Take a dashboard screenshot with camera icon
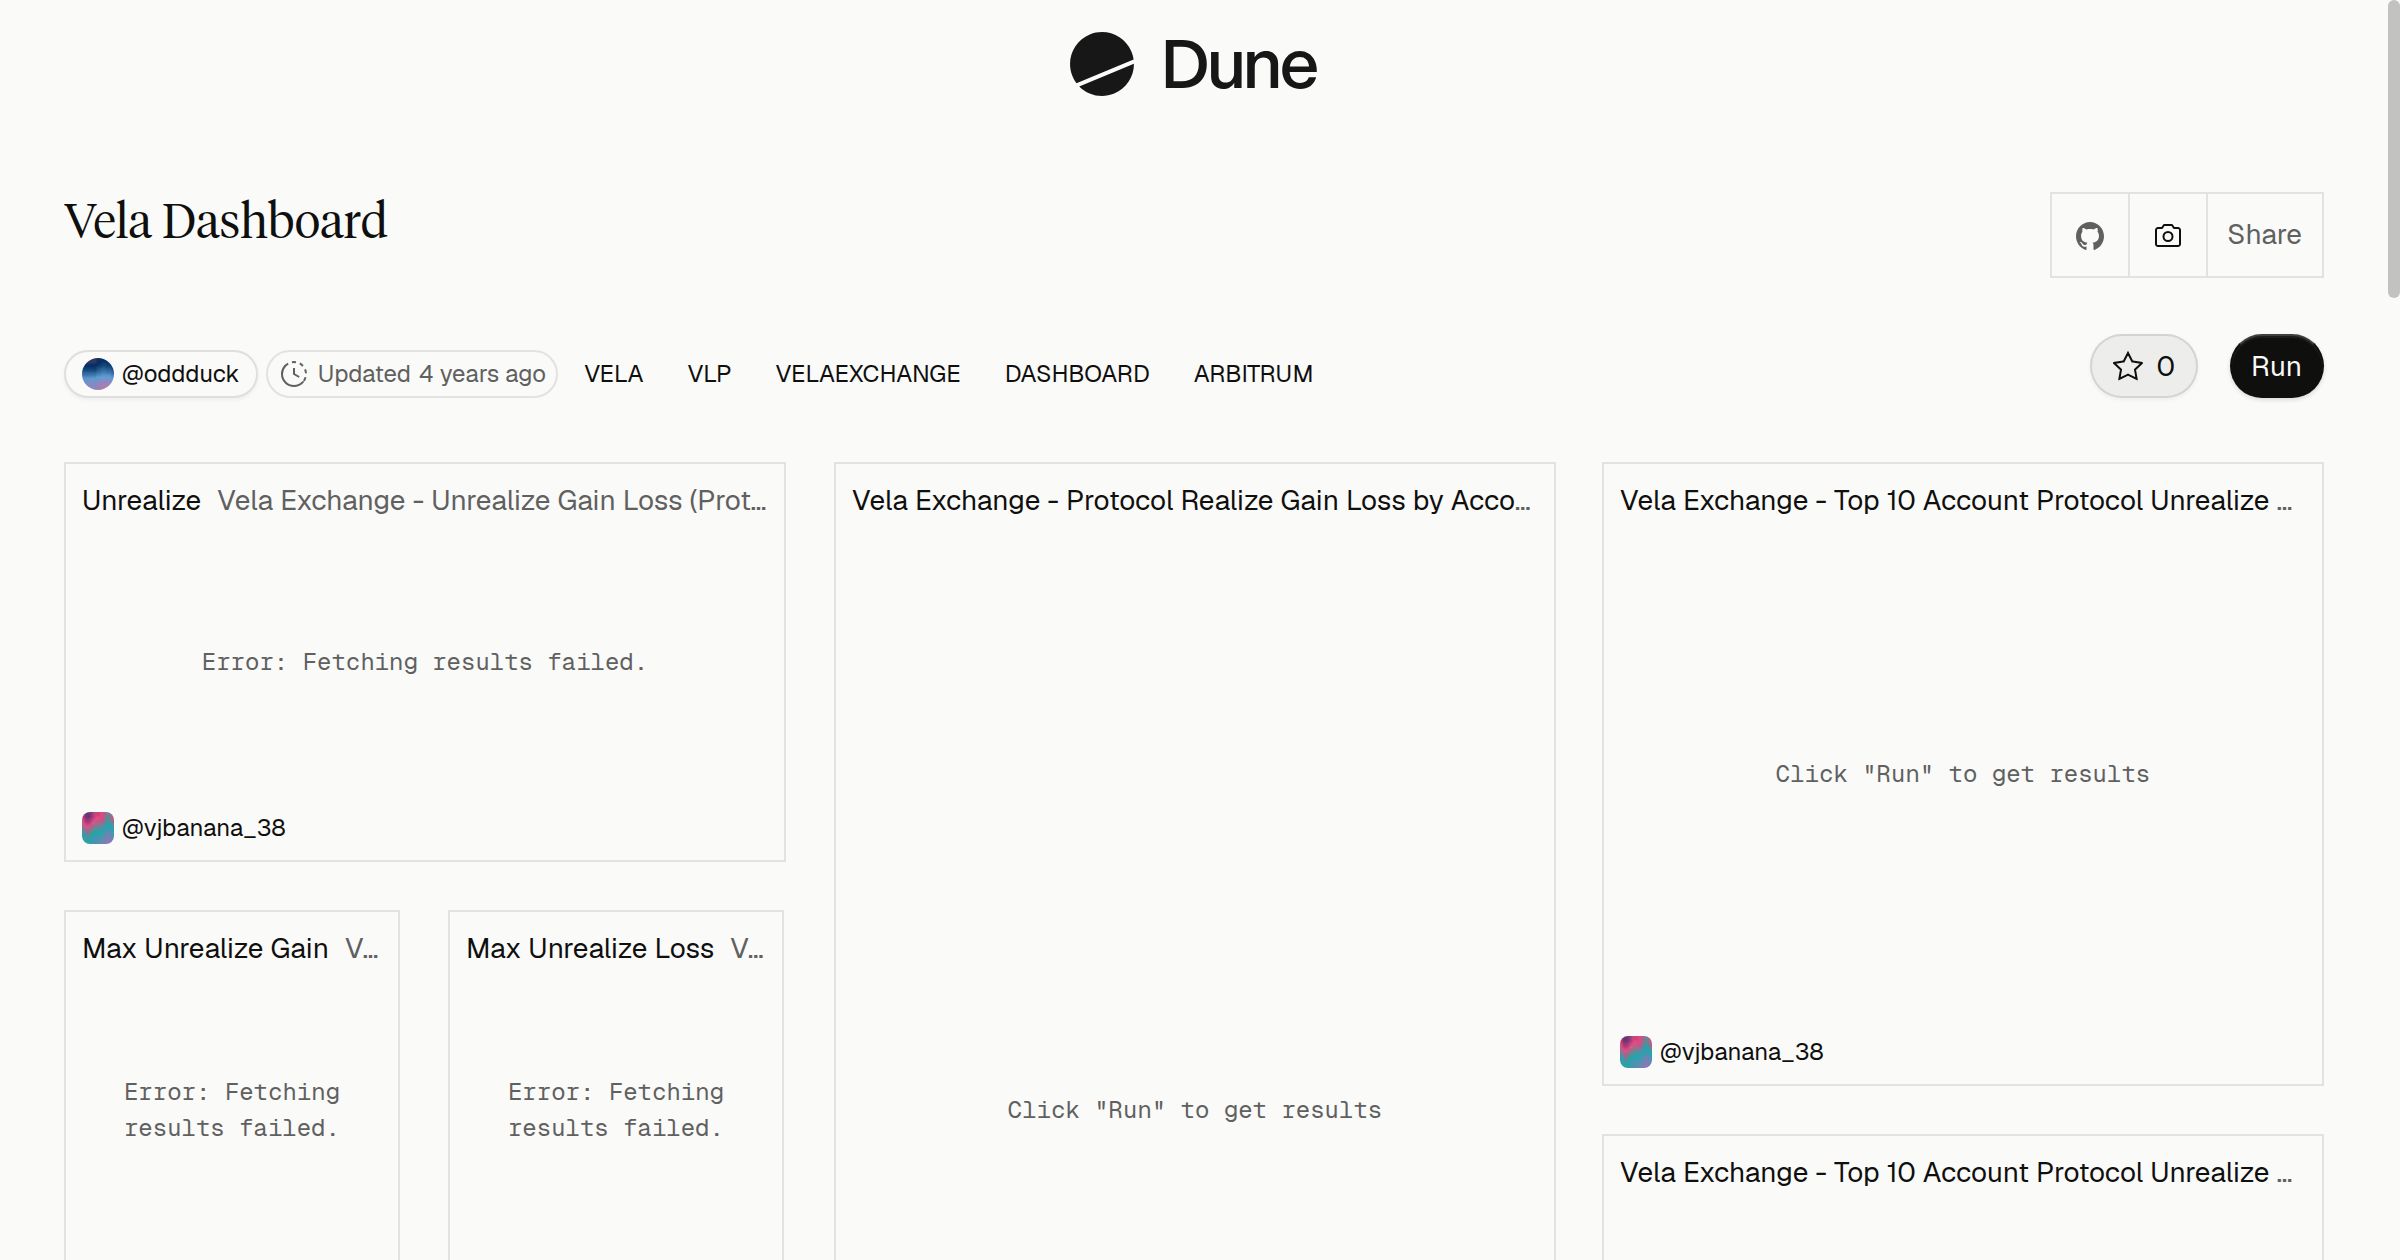2400x1260 pixels. pyautogui.click(x=2167, y=235)
